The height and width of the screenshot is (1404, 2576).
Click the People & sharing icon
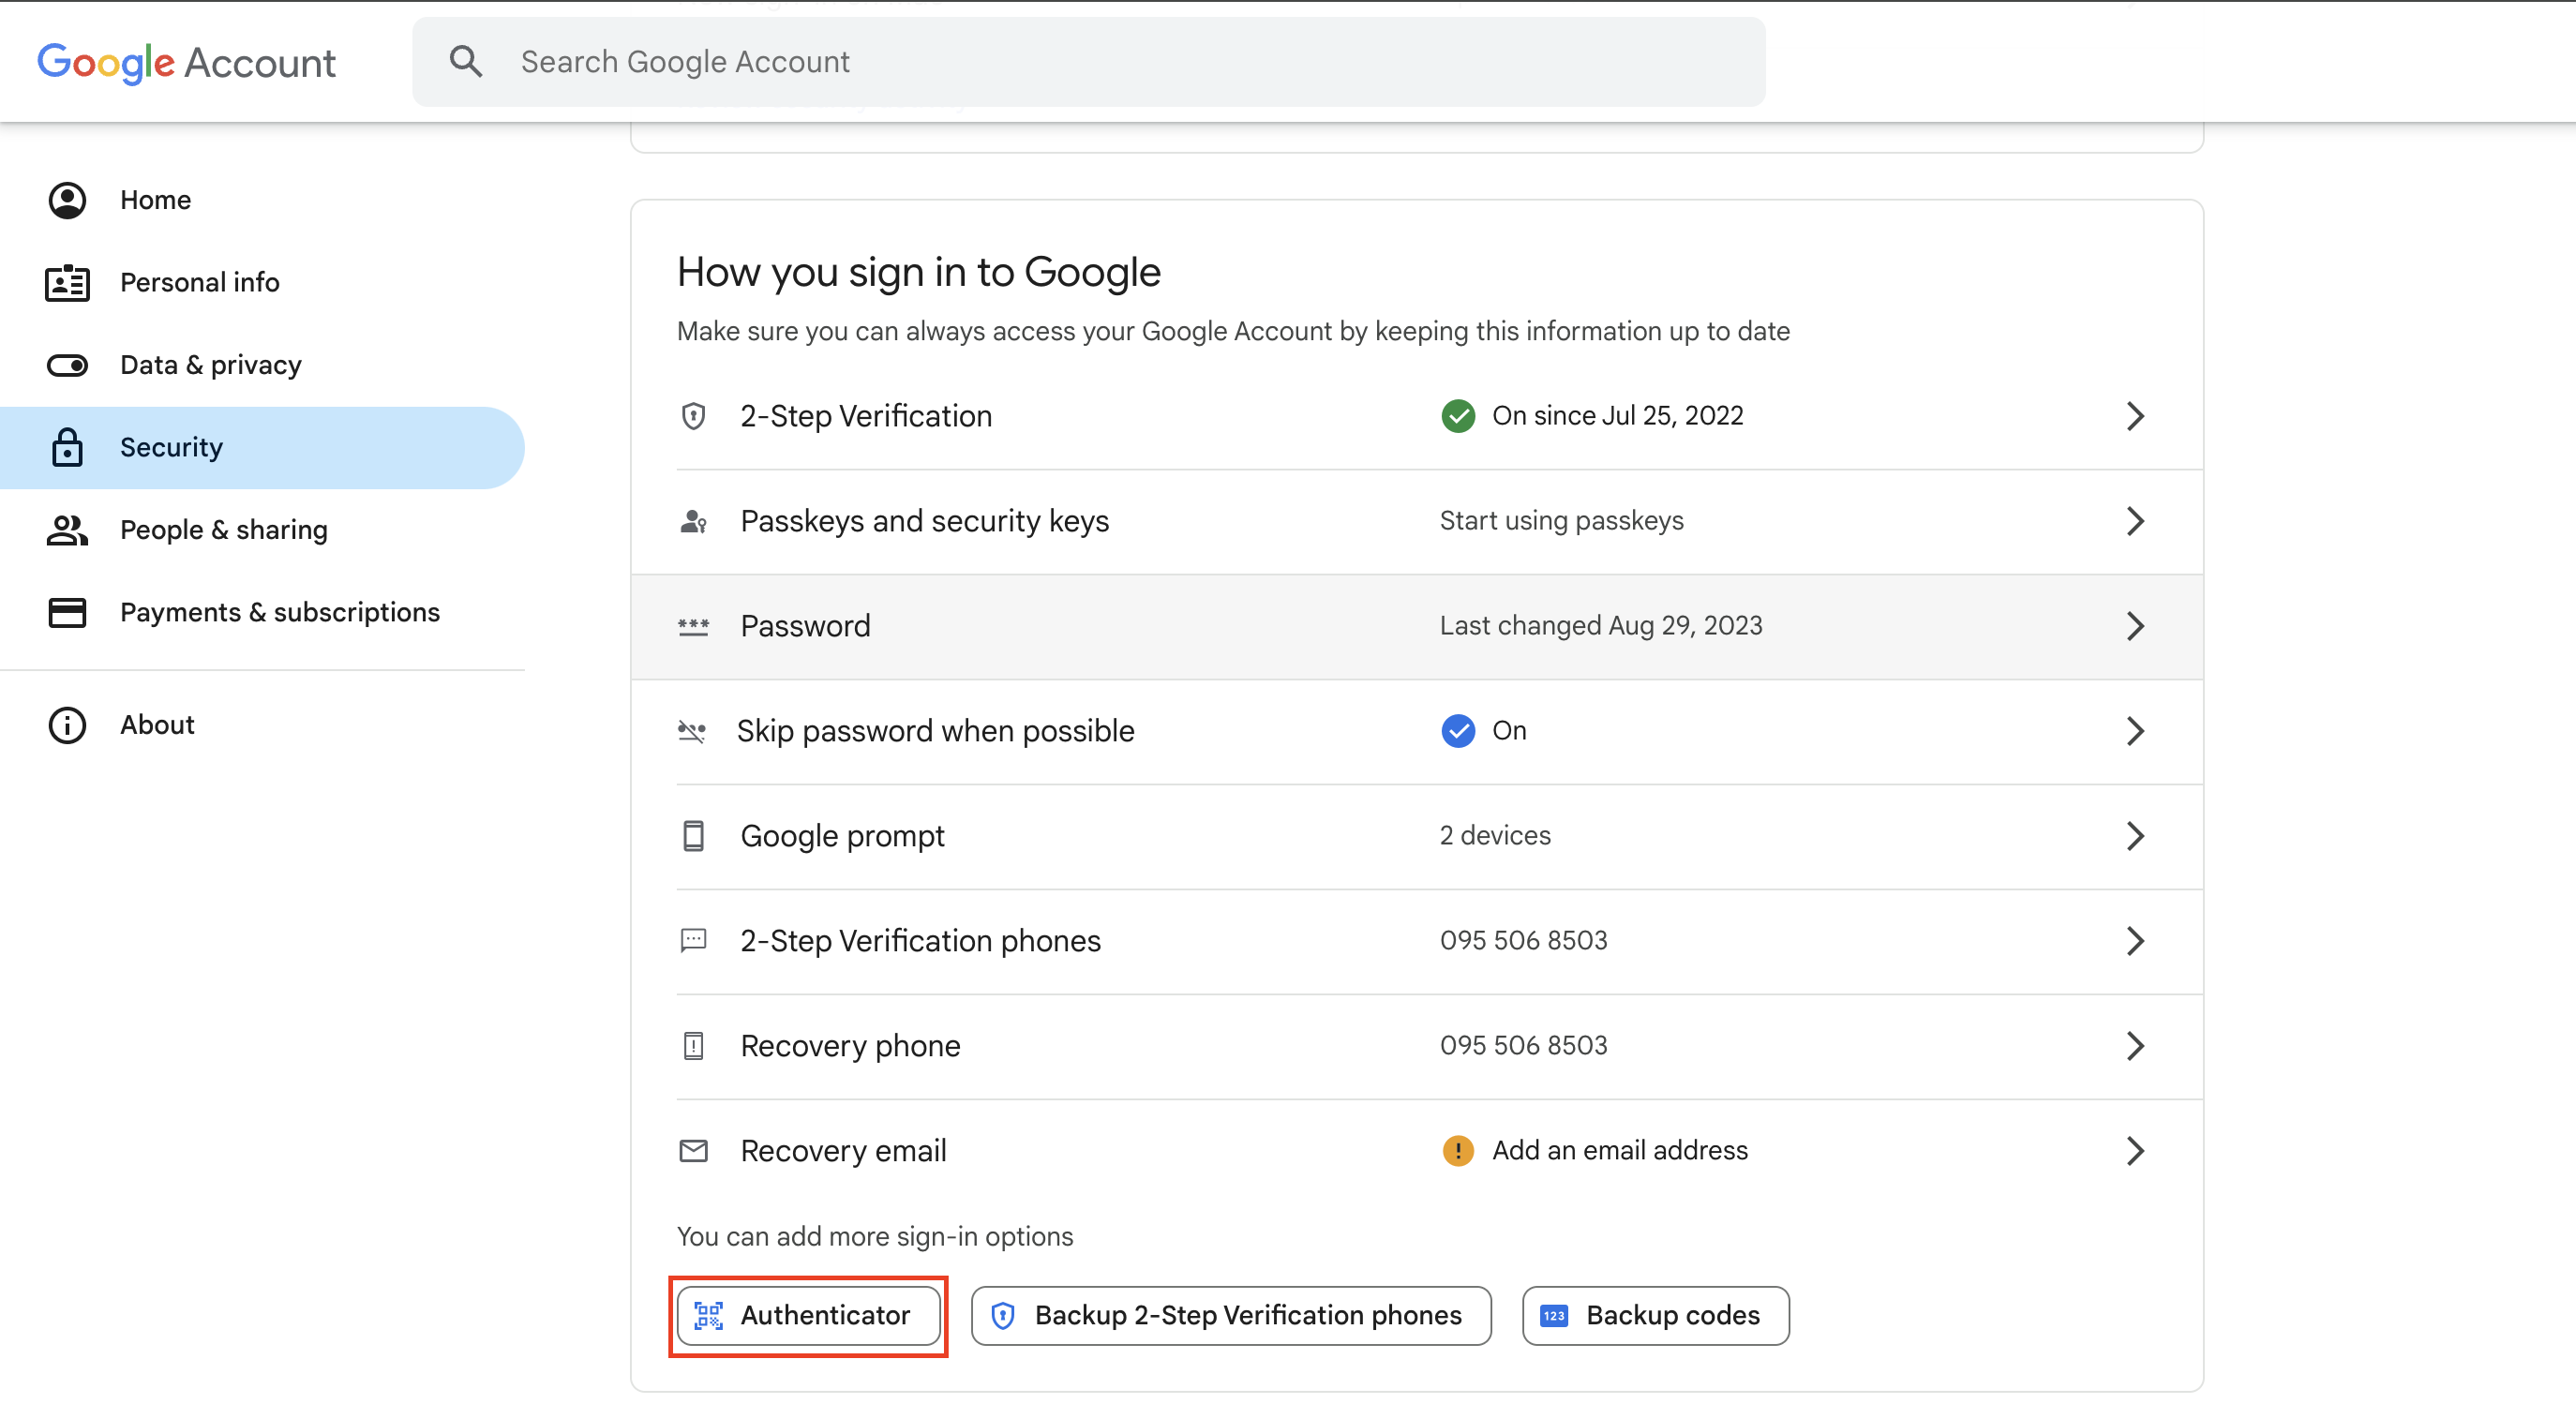67,530
